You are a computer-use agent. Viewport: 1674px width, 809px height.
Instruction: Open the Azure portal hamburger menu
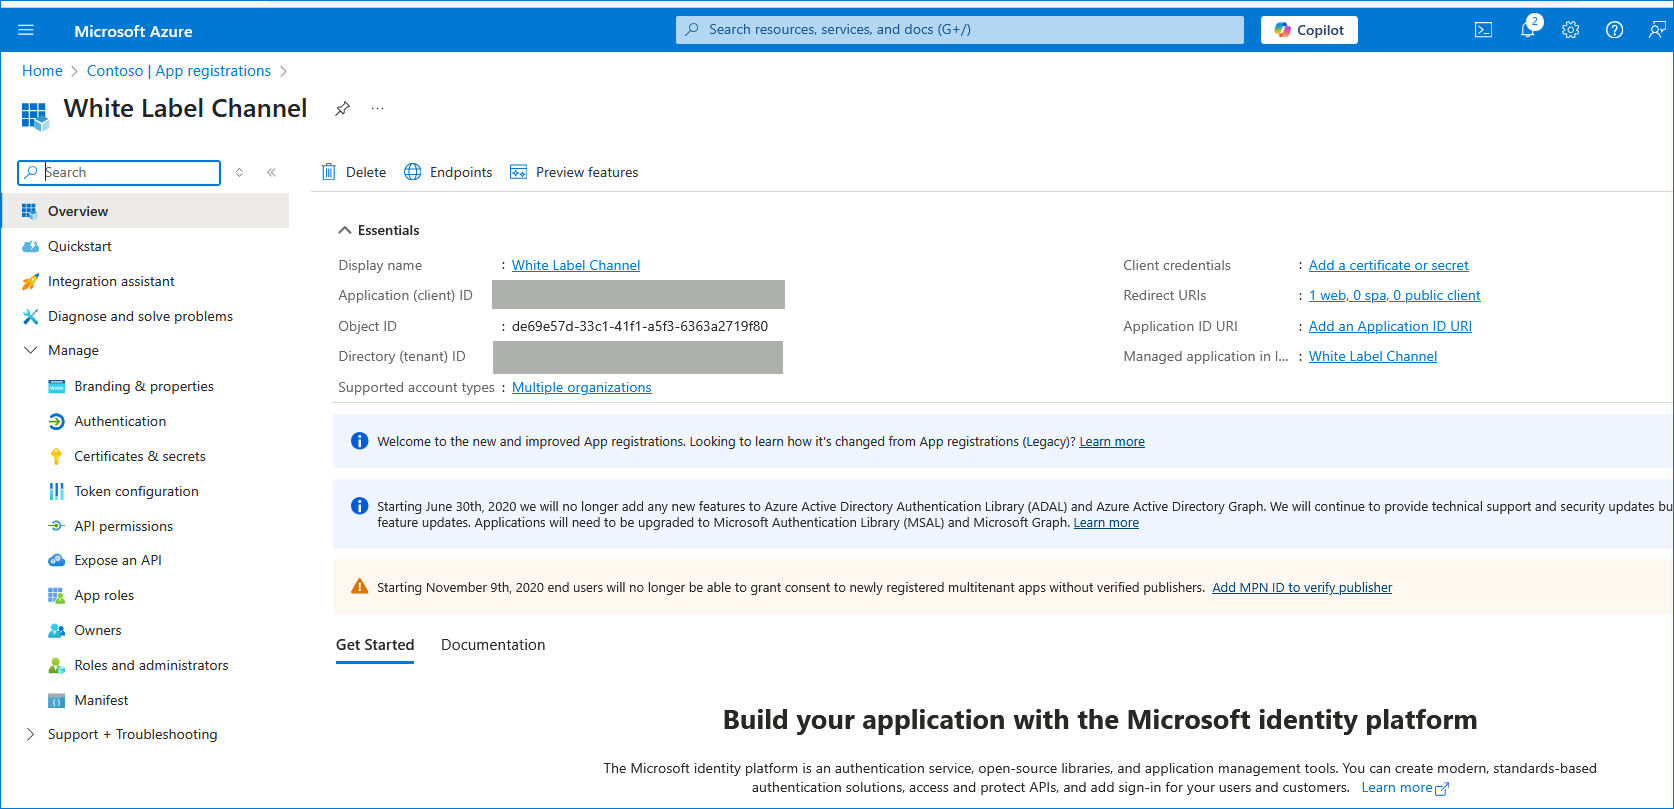click(26, 30)
